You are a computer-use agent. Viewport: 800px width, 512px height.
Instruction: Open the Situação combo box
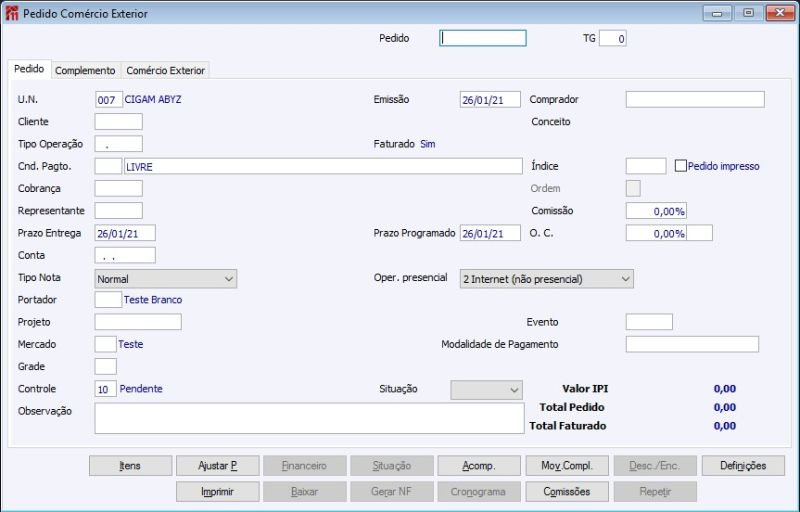click(x=486, y=390)
